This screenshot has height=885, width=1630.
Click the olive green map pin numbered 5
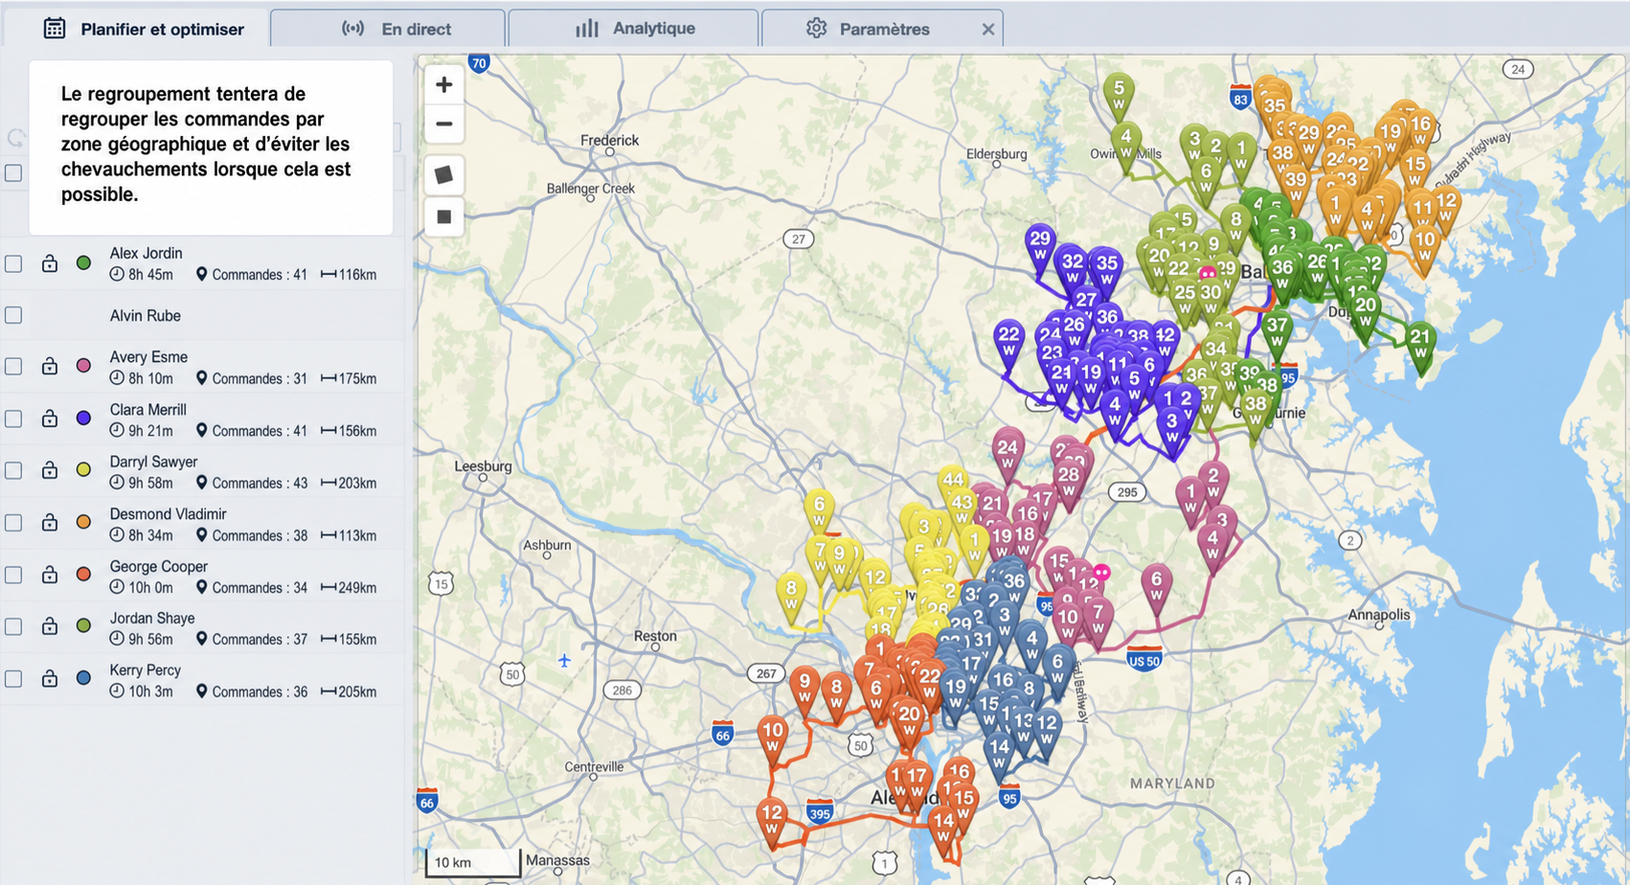coord(1119,94)
